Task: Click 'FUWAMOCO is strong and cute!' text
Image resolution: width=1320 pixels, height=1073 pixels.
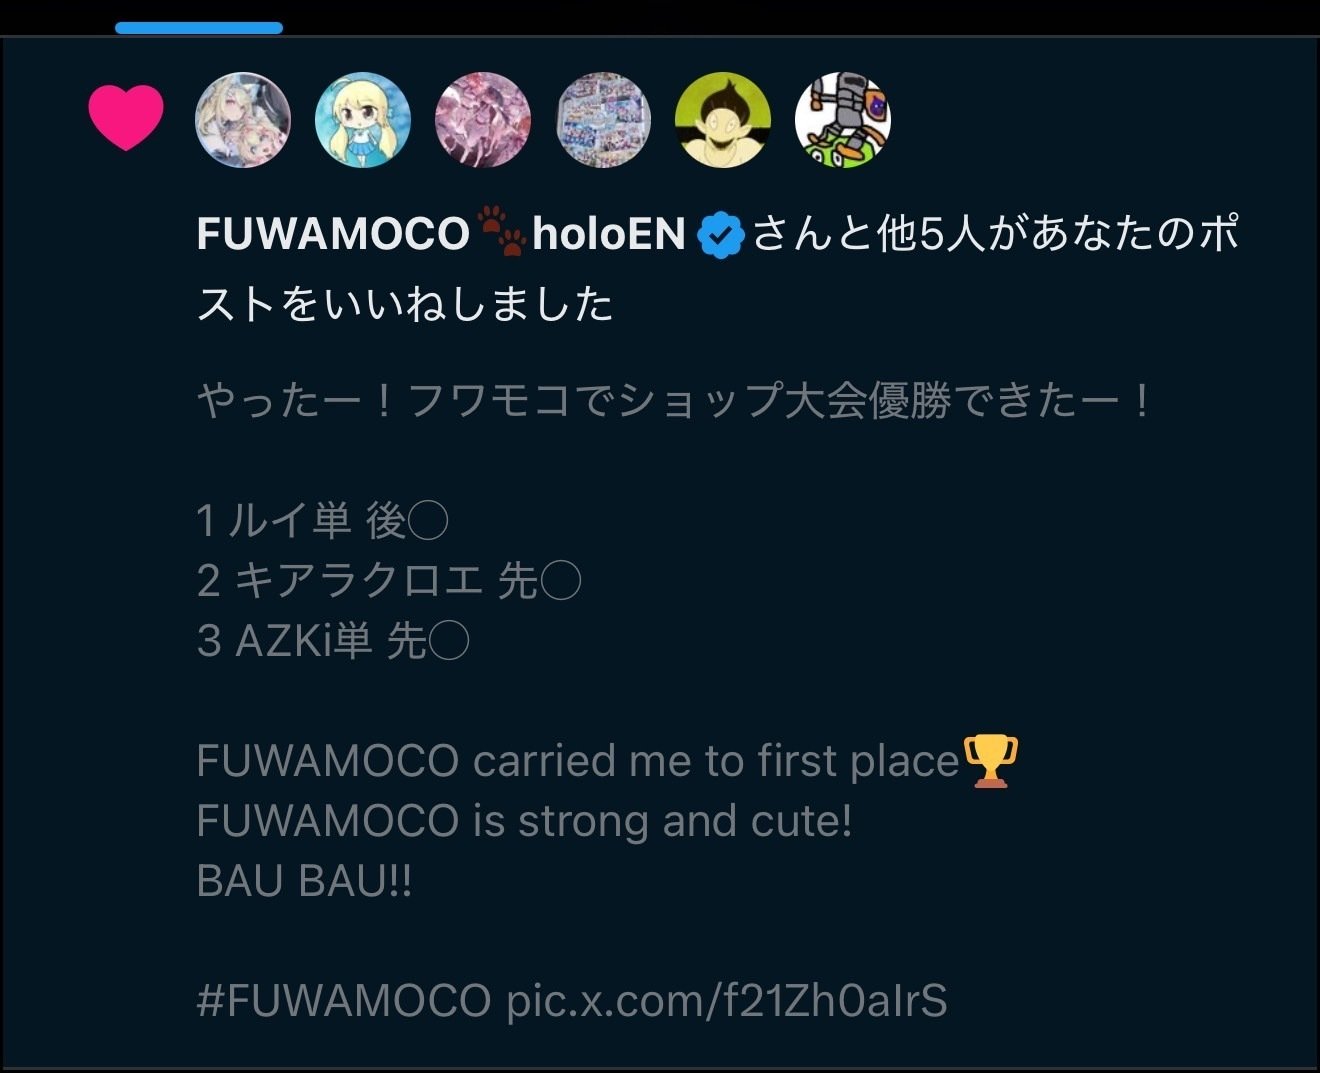Action: (x=525, y=821)
